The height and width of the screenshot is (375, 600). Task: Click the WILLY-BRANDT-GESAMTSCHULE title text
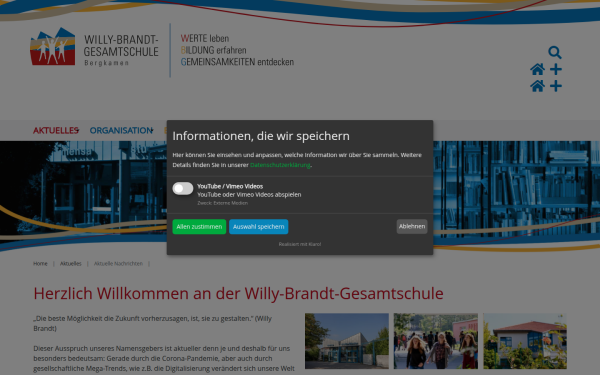click(x=121, y=46)
